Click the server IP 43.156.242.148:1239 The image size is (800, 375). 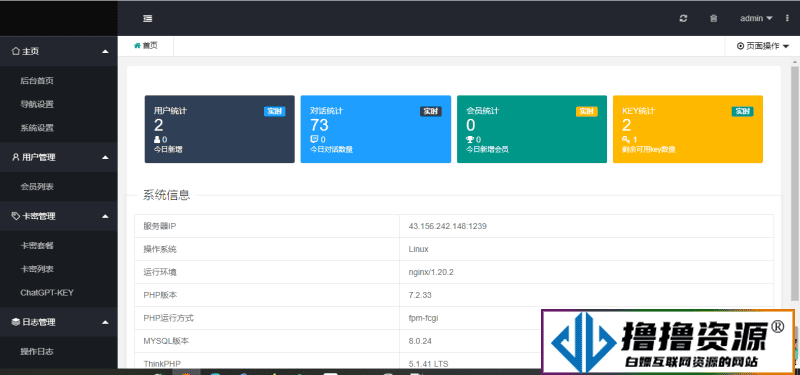coord(447,226)
